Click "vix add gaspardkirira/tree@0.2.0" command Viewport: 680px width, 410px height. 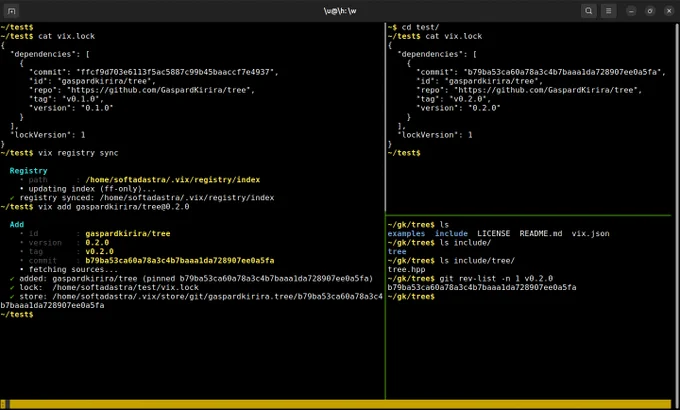click(114, 207)
